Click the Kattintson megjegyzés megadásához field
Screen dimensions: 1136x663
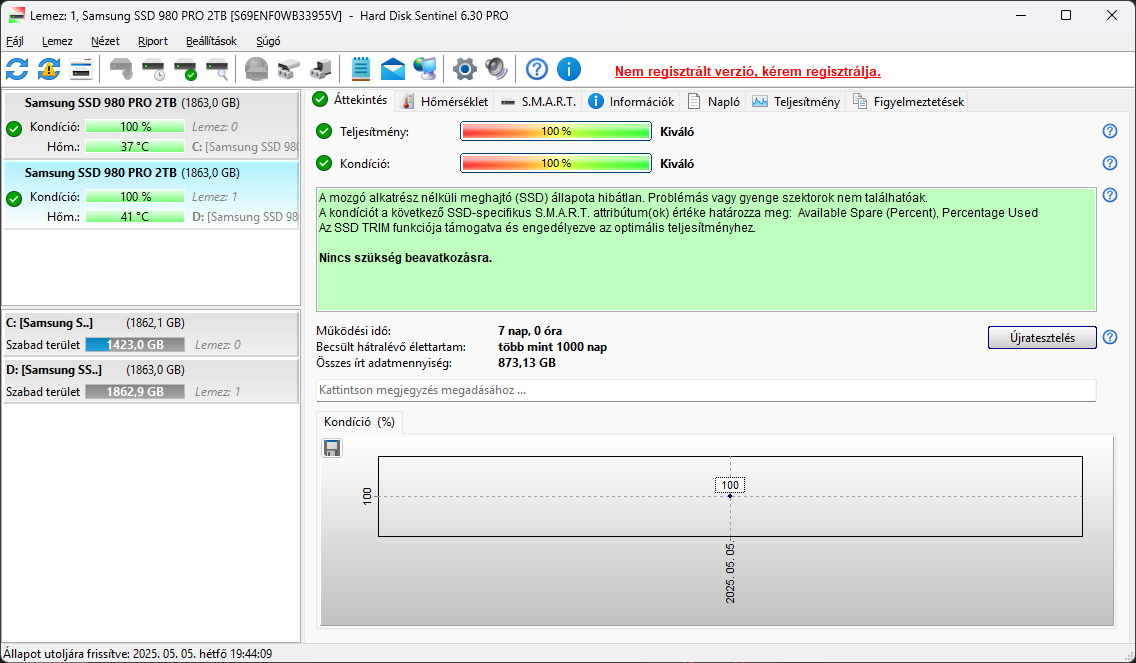[x=706, y=390]
